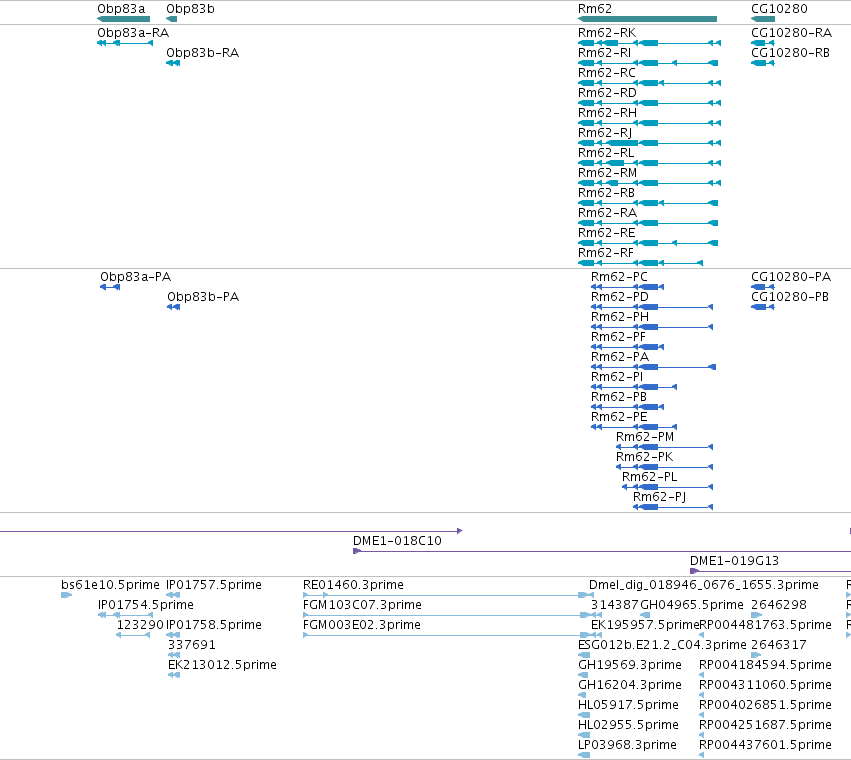Select protein Rm62-PJ
851x760 pixels.
[673, 507]
